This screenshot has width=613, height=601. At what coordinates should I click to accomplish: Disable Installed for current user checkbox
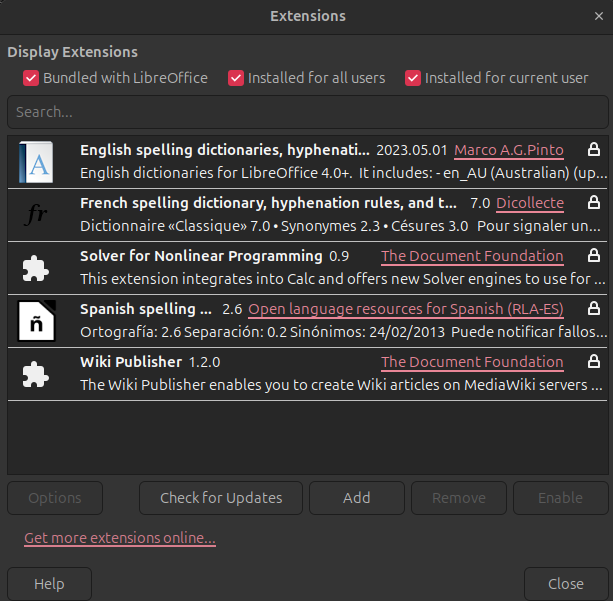[x=413, y=78]
